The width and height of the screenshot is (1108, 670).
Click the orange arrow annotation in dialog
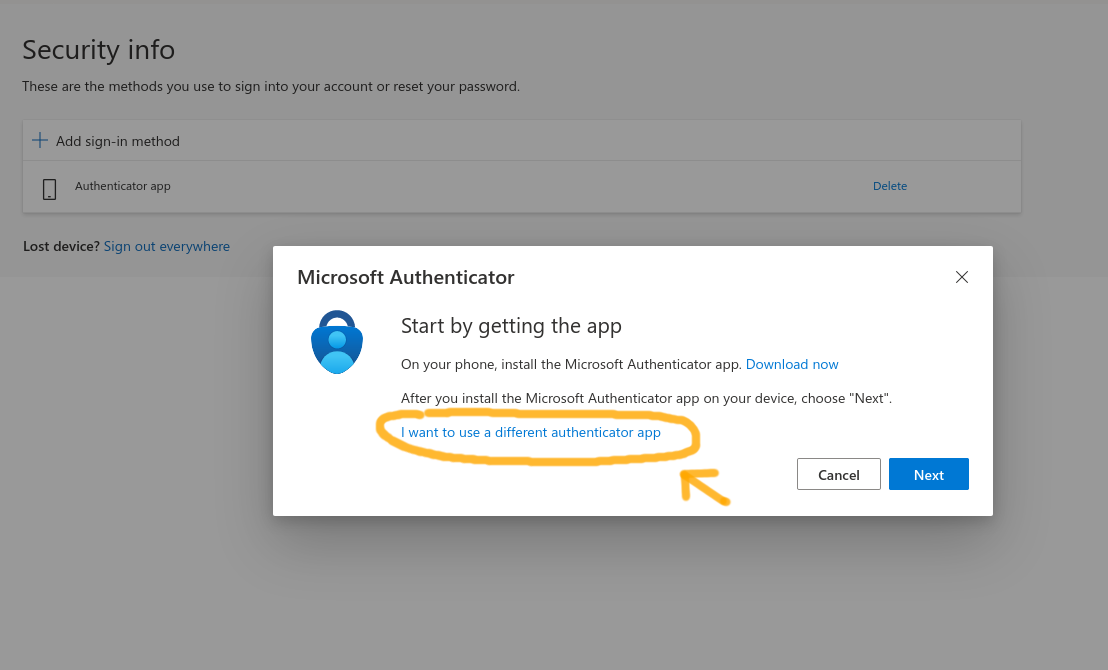(704, 487)
